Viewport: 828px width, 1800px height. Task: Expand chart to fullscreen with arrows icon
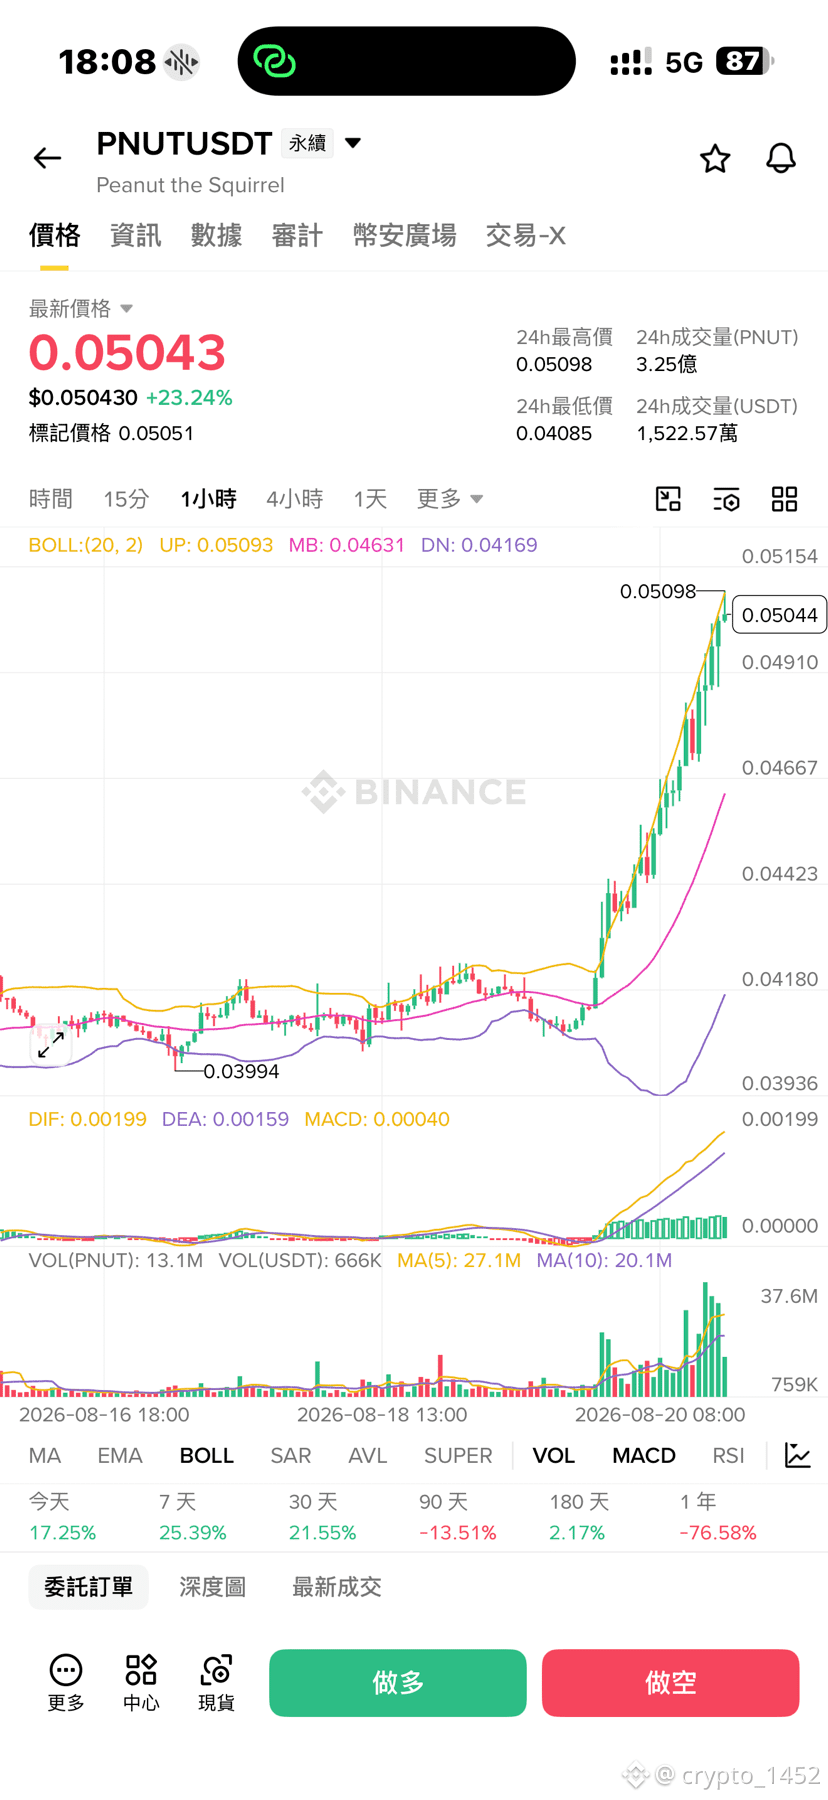50,1046
